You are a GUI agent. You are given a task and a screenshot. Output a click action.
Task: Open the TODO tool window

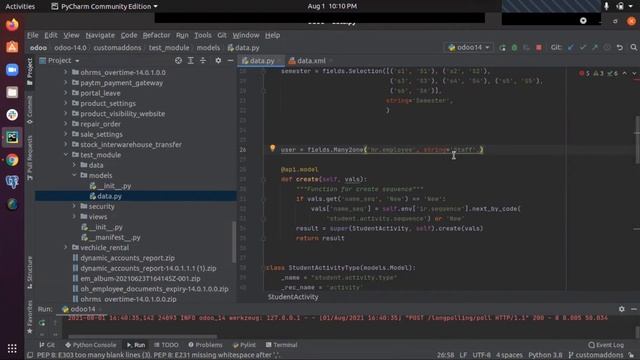[x=166, y=345]
